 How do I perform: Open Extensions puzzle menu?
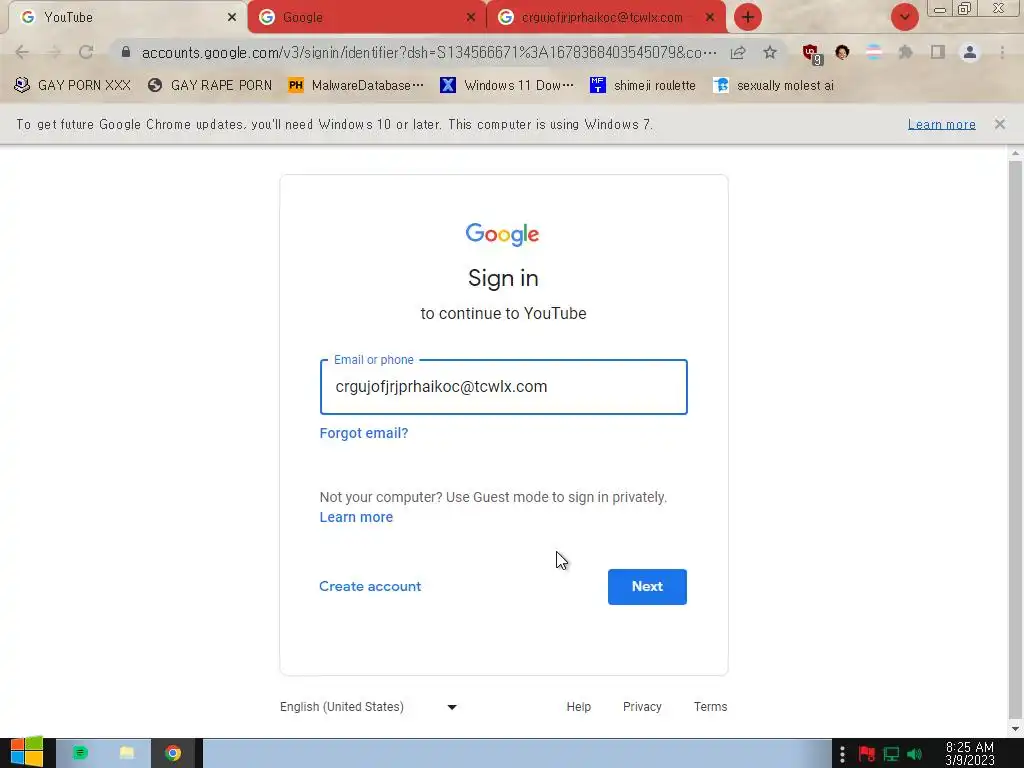[x=905, y=52]
